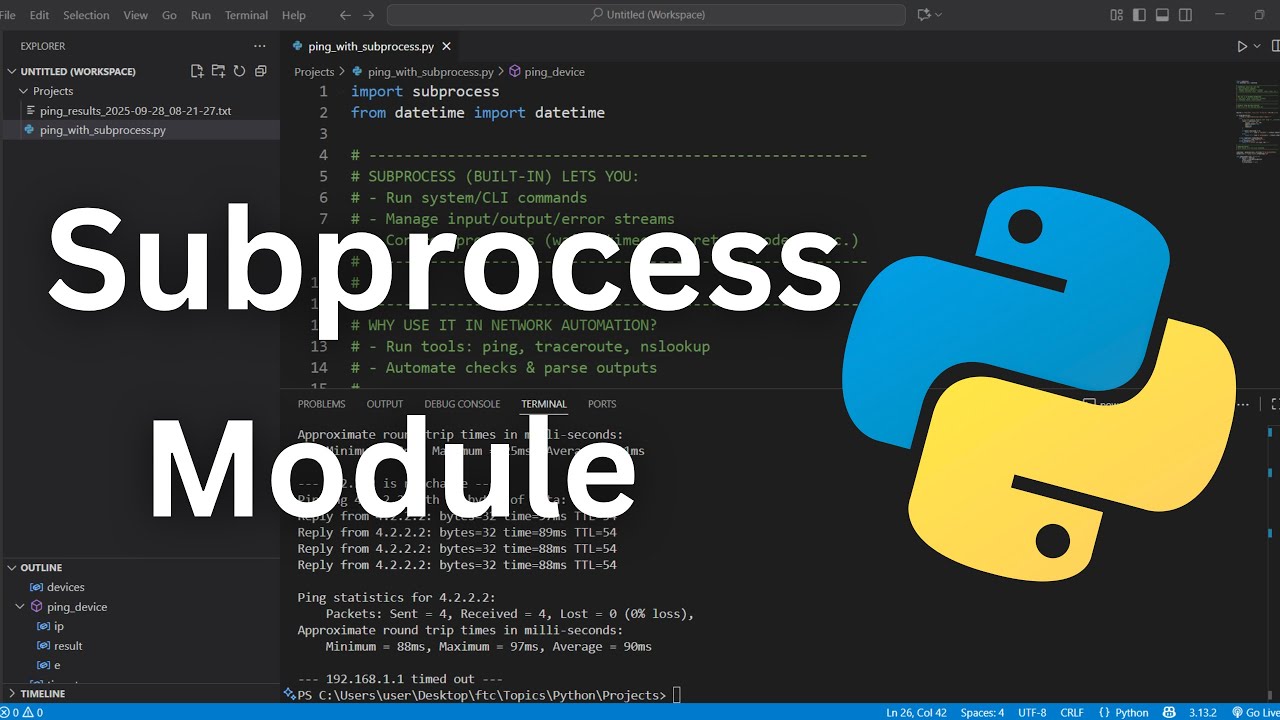Open the Go menu
1280x720 pixels.
point(169,15)
